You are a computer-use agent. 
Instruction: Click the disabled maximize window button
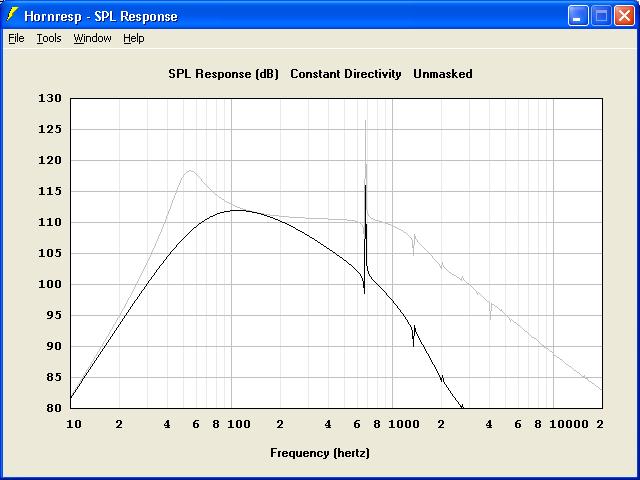pyautogui.click(x=601, y=16)
